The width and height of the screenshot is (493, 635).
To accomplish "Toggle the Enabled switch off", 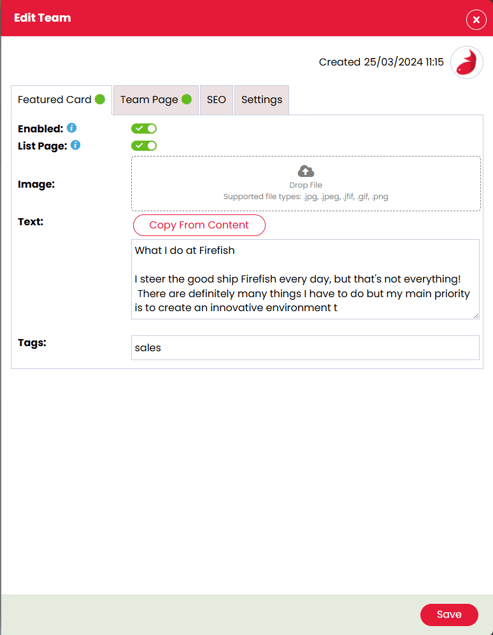I will [144, 128].
